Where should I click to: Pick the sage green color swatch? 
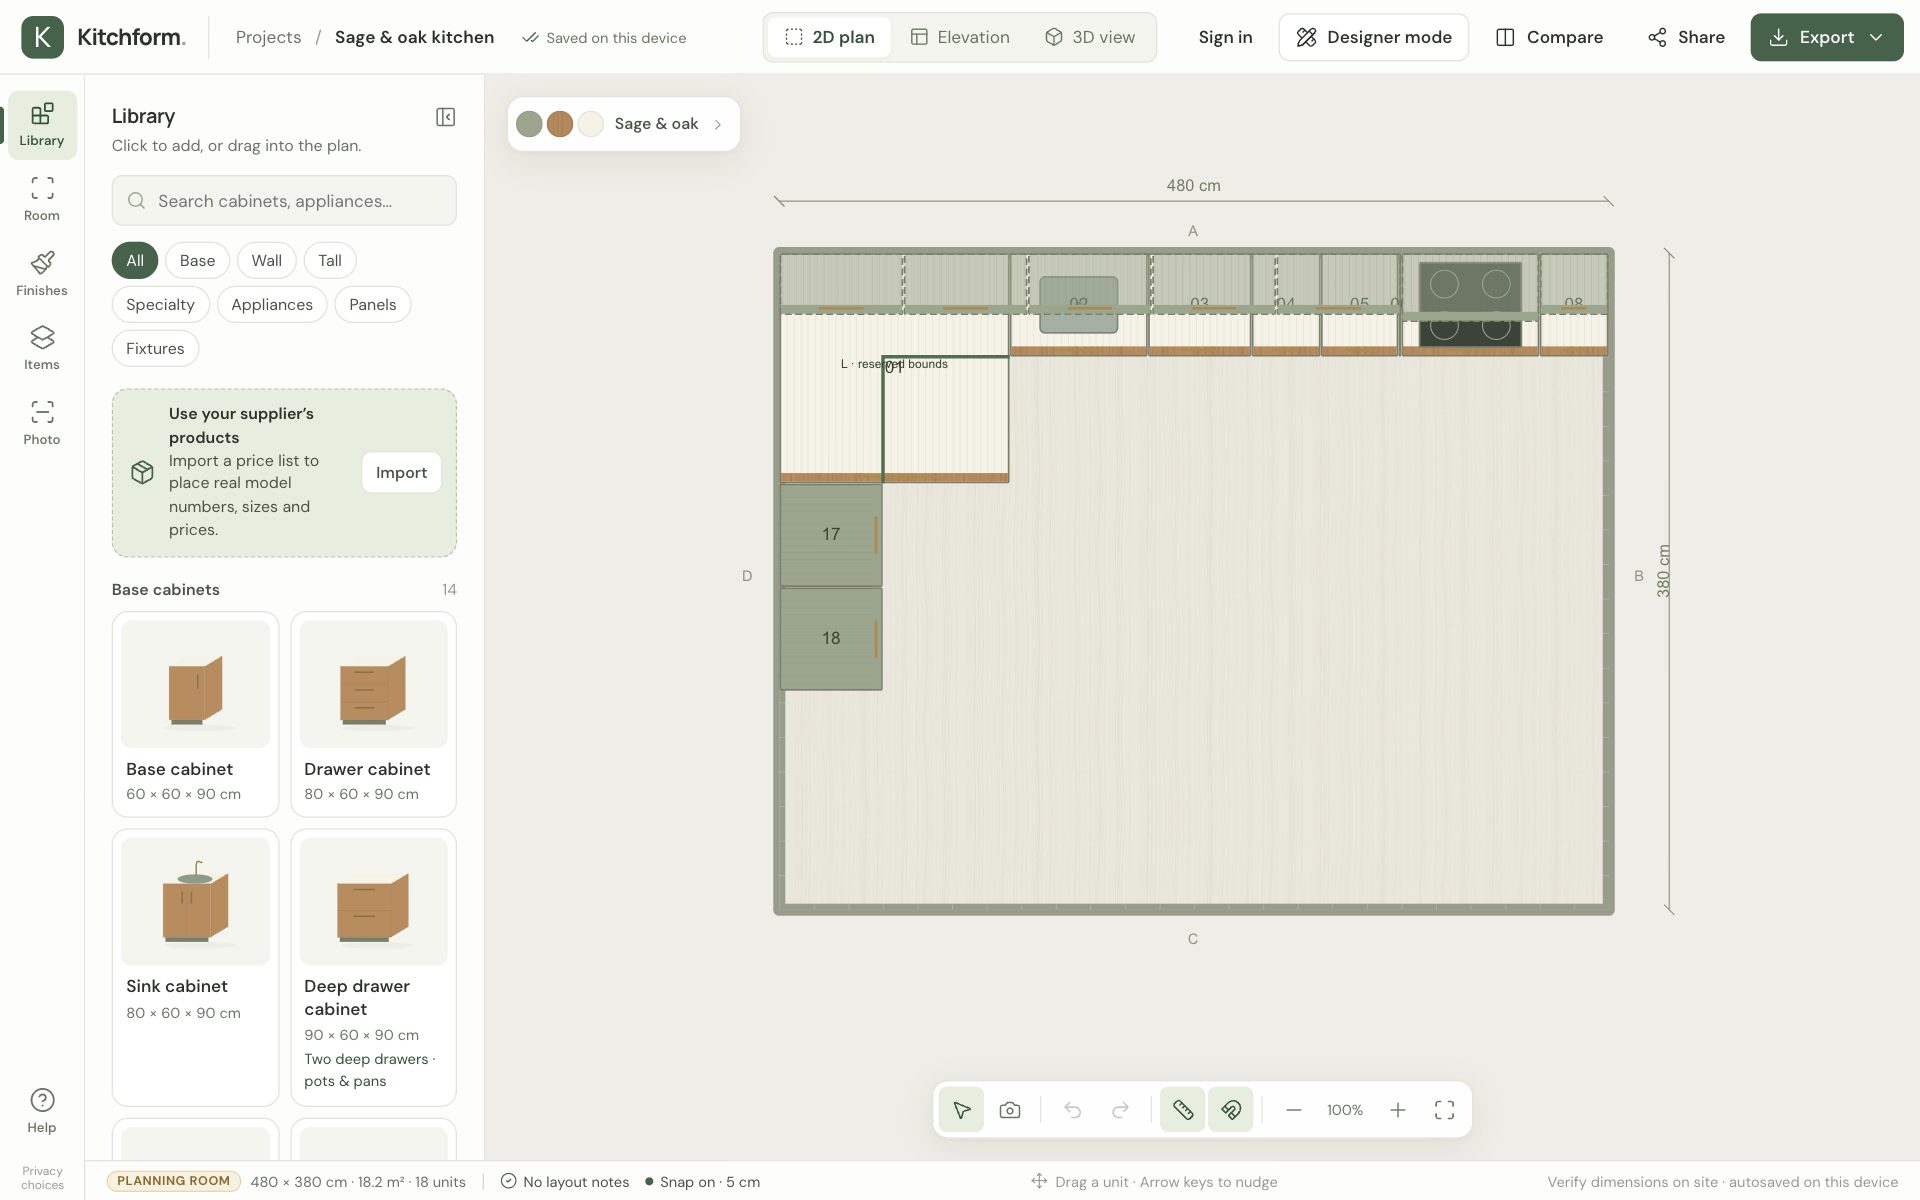click(x=529, y=124)
